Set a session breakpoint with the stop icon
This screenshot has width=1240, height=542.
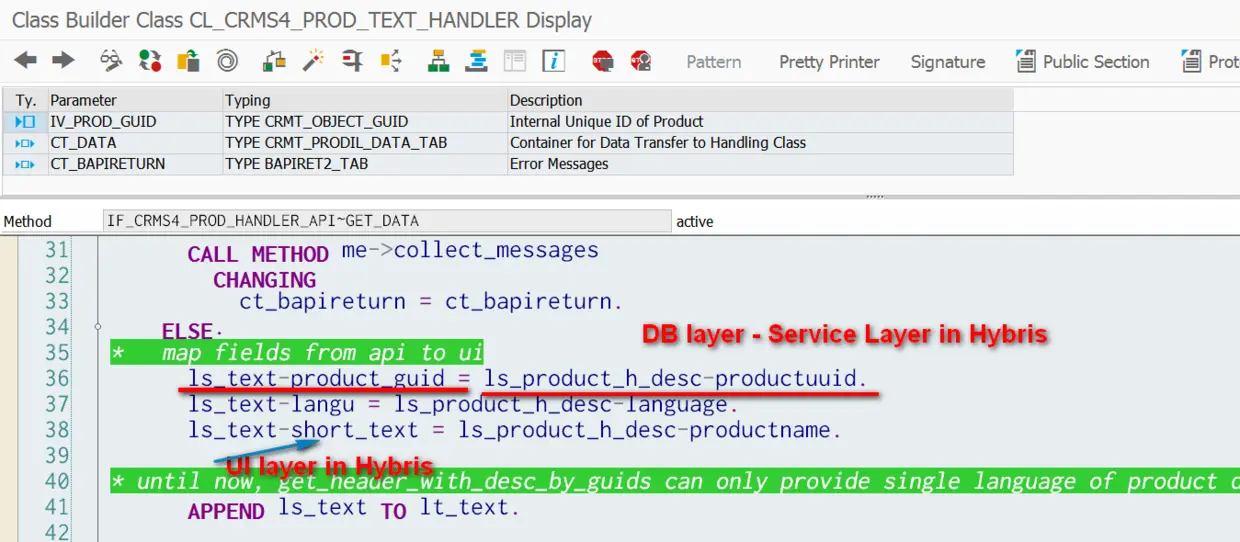pyautogui.click(x=602, y=61)
